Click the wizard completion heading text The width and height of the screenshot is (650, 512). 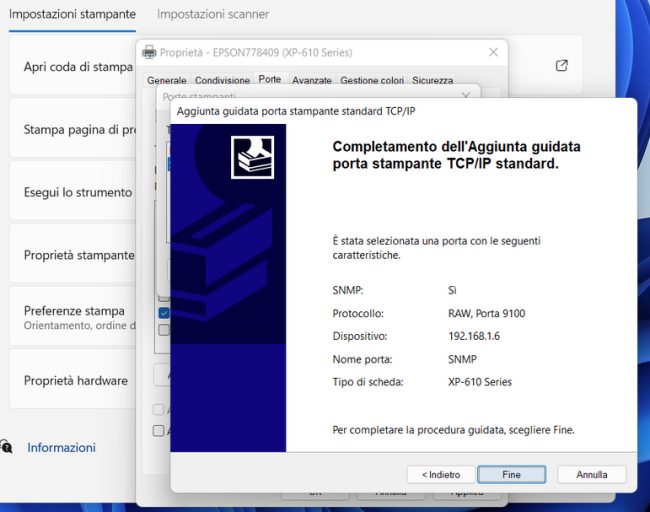(456, 155)
